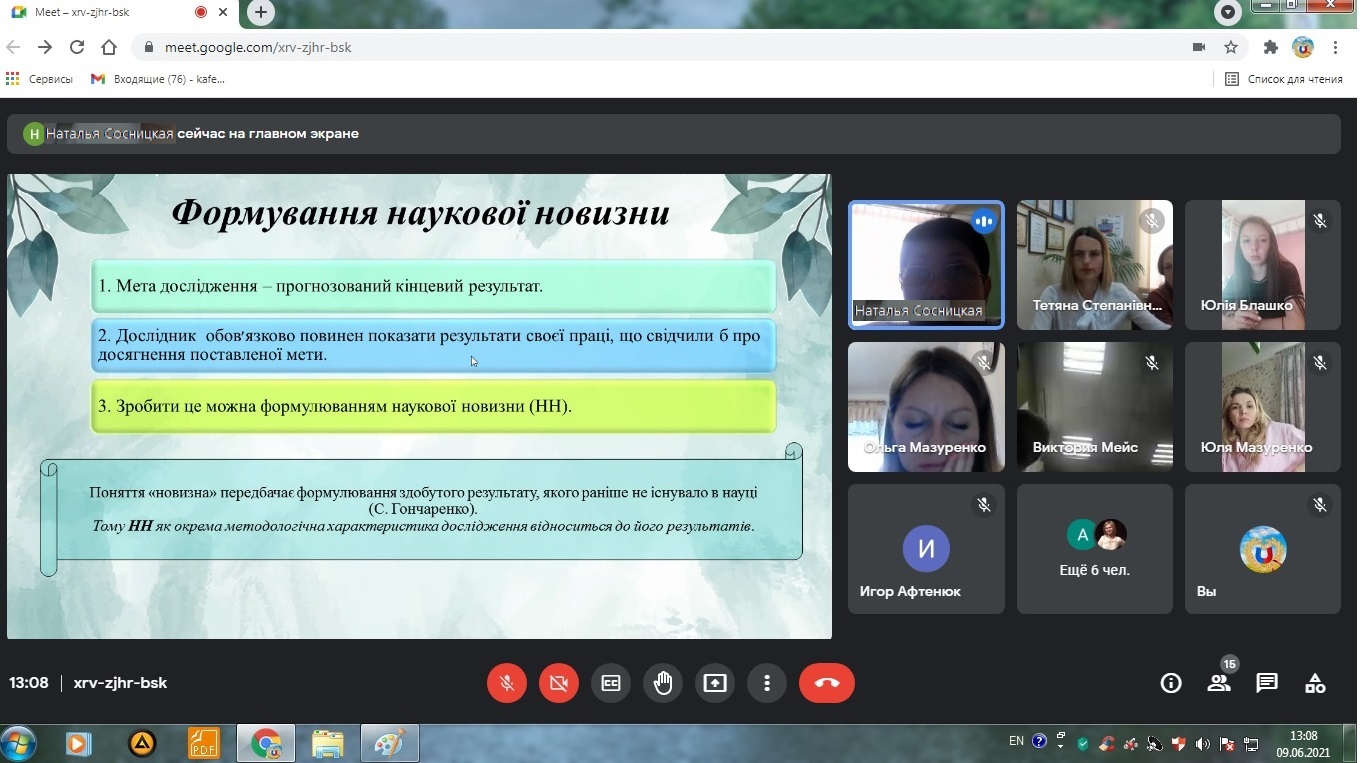Toggle captions with the CC button
The image size is (1361, 763).
tap(611, 683)
